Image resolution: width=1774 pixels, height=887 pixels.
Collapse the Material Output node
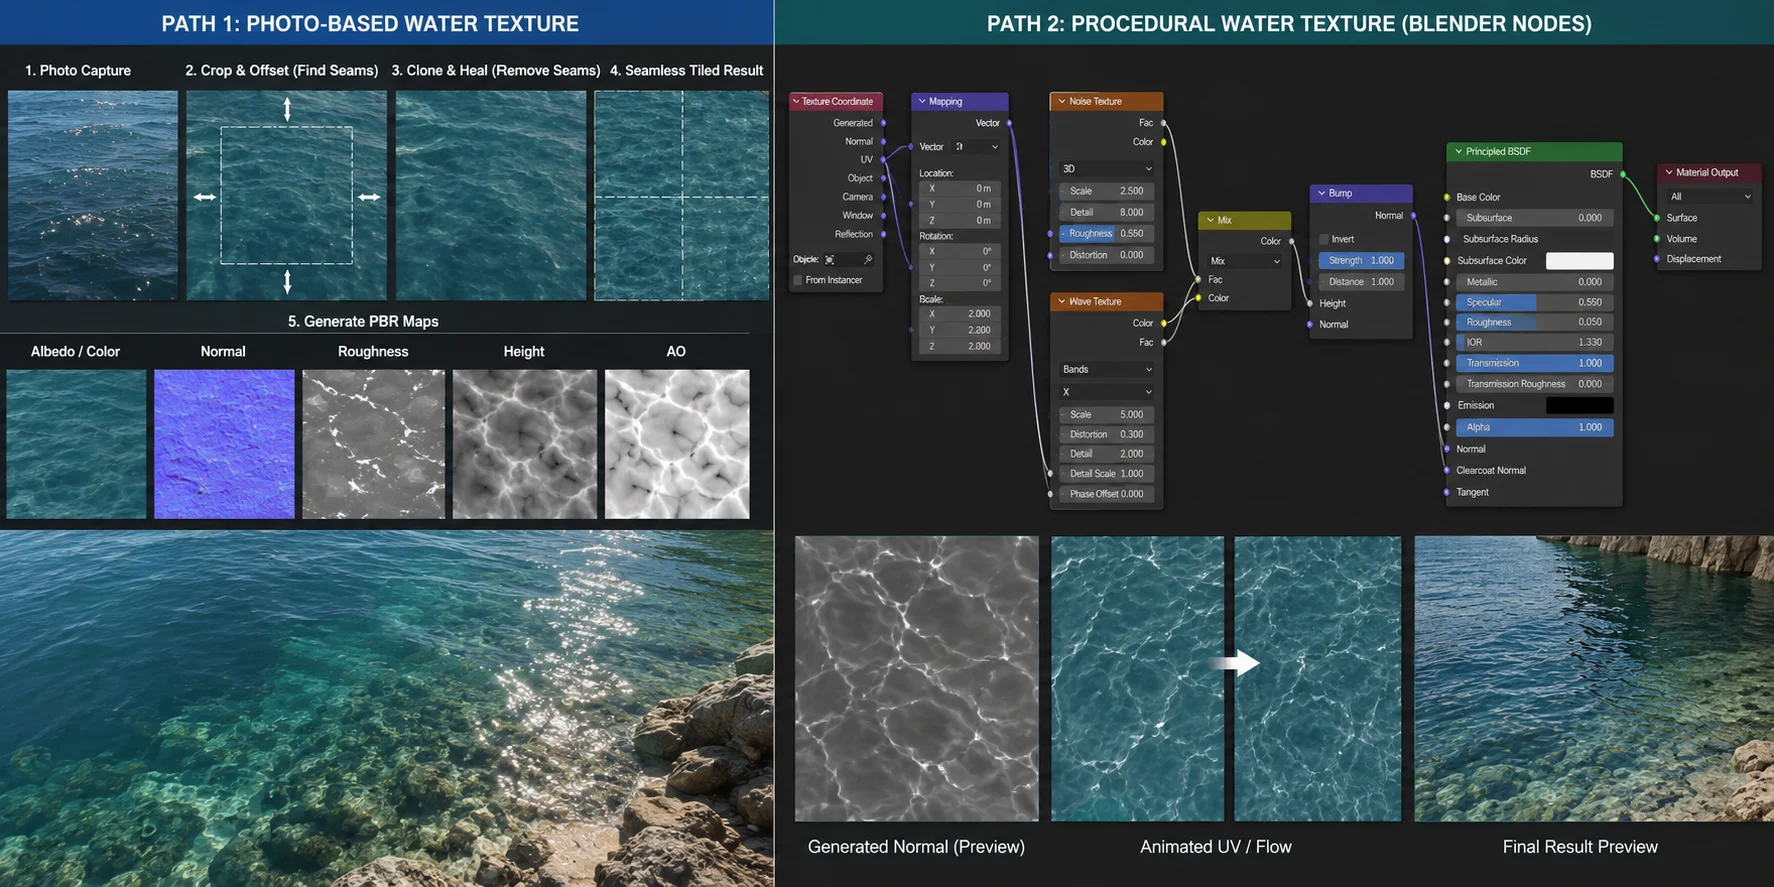coord(1669,172)
